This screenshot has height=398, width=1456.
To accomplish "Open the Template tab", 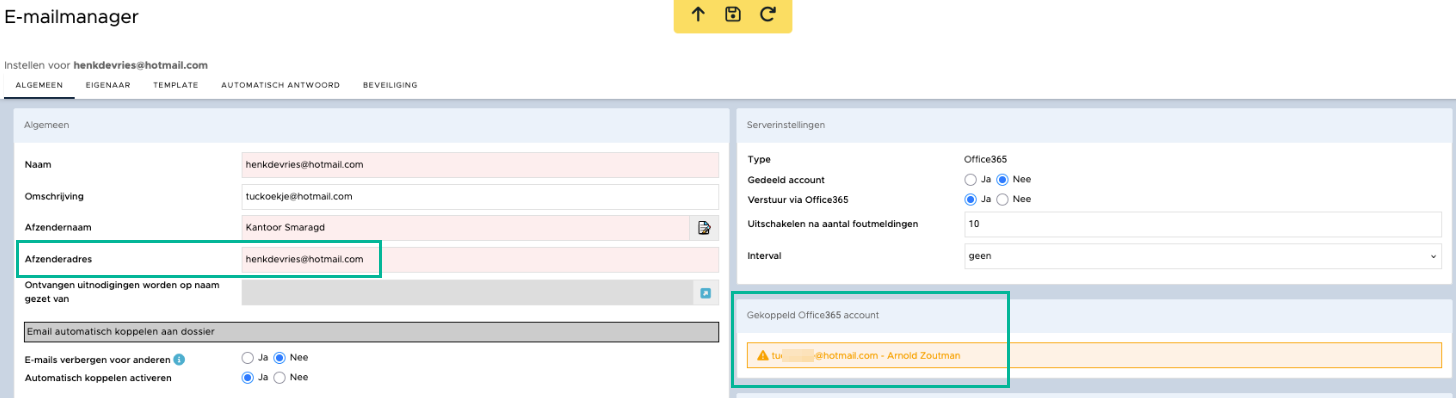I will pos(175,85).
